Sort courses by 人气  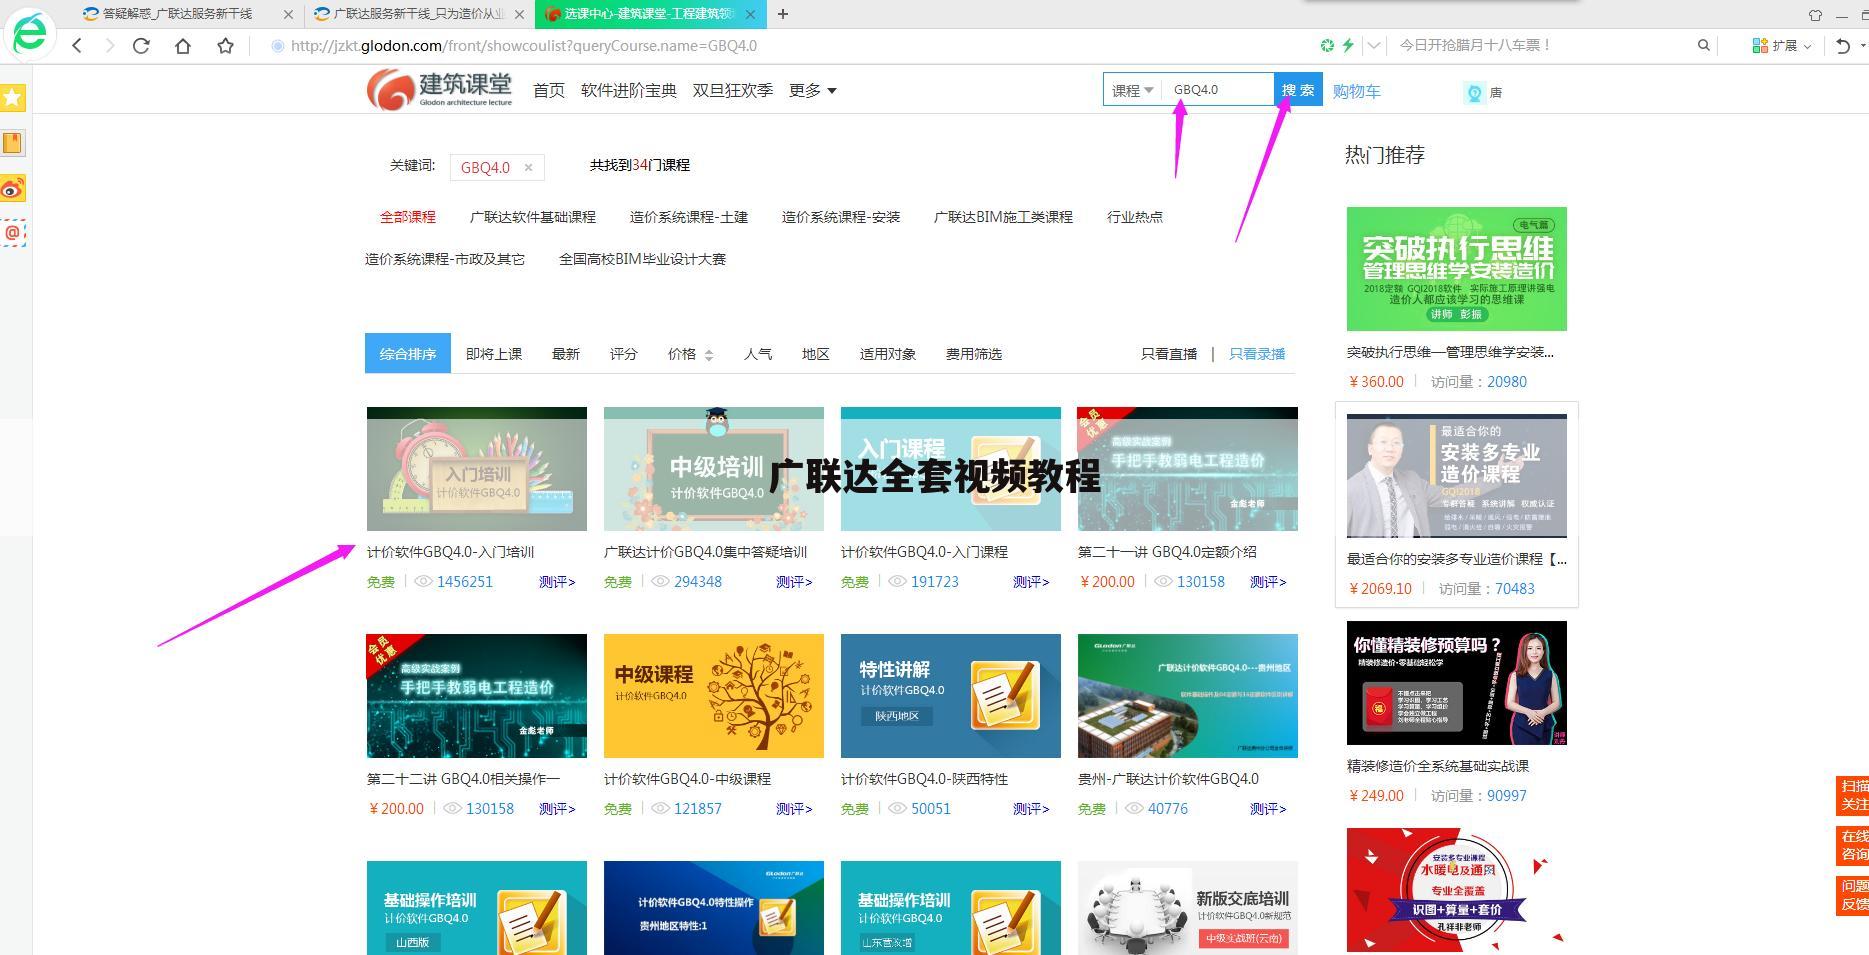point(758,354)
